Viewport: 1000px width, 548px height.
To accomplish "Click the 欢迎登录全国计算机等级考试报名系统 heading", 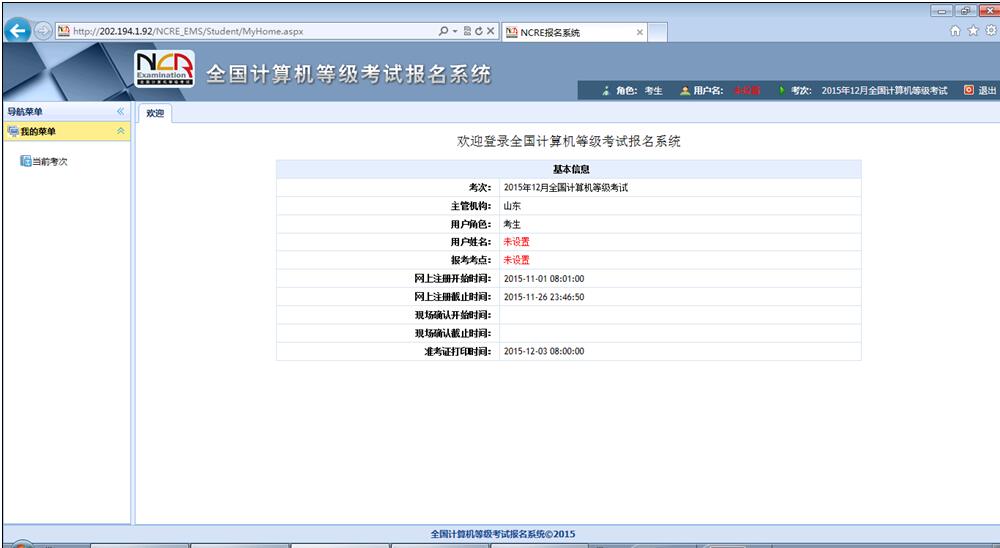I will pos(569,141).
